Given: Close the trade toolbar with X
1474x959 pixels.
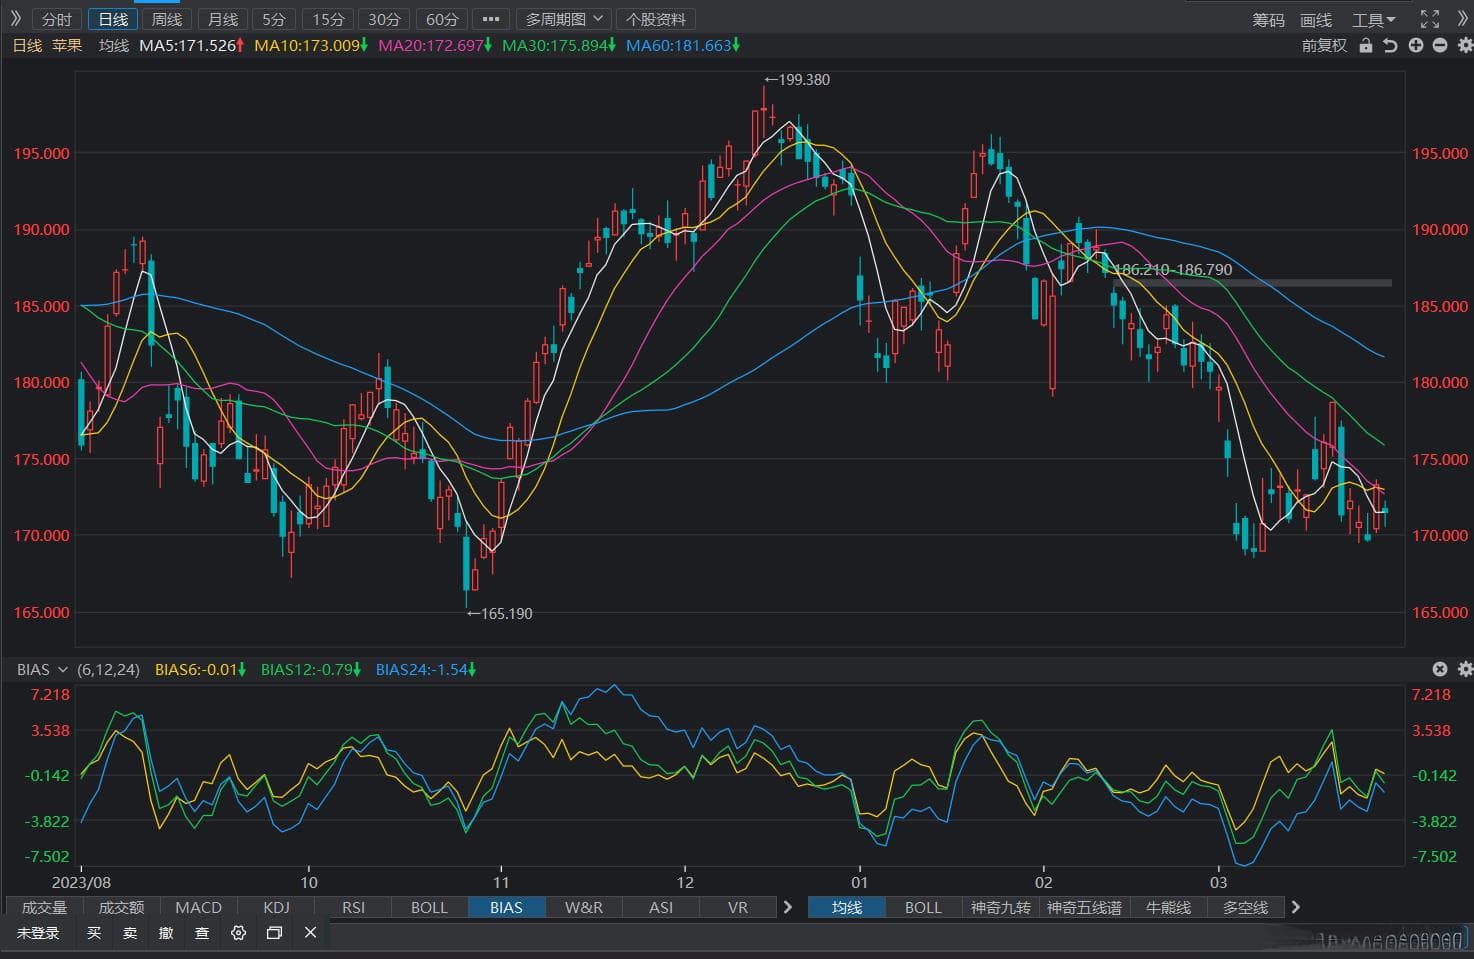Looking at the screenshot, I should (310, 932).
